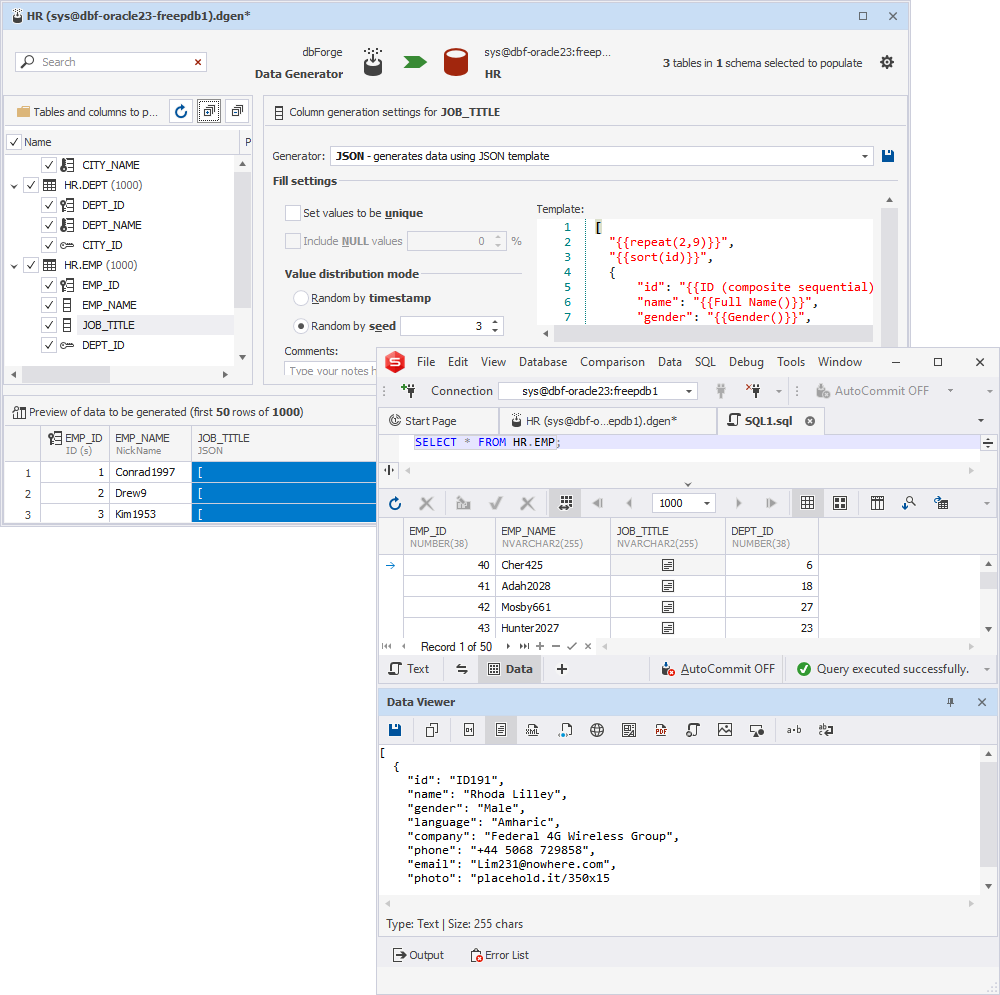Uncheck the CITY_NAME column checkbox

coord(49,165)
